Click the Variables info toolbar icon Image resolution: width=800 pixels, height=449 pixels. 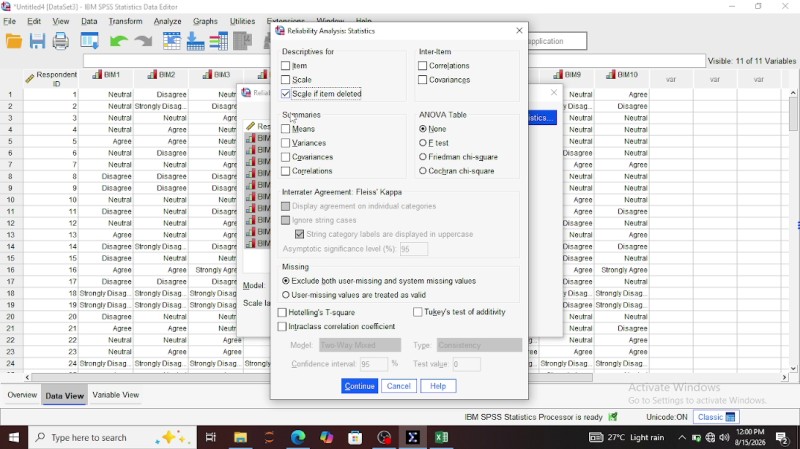pyautogui.click(x=219, y=41)
